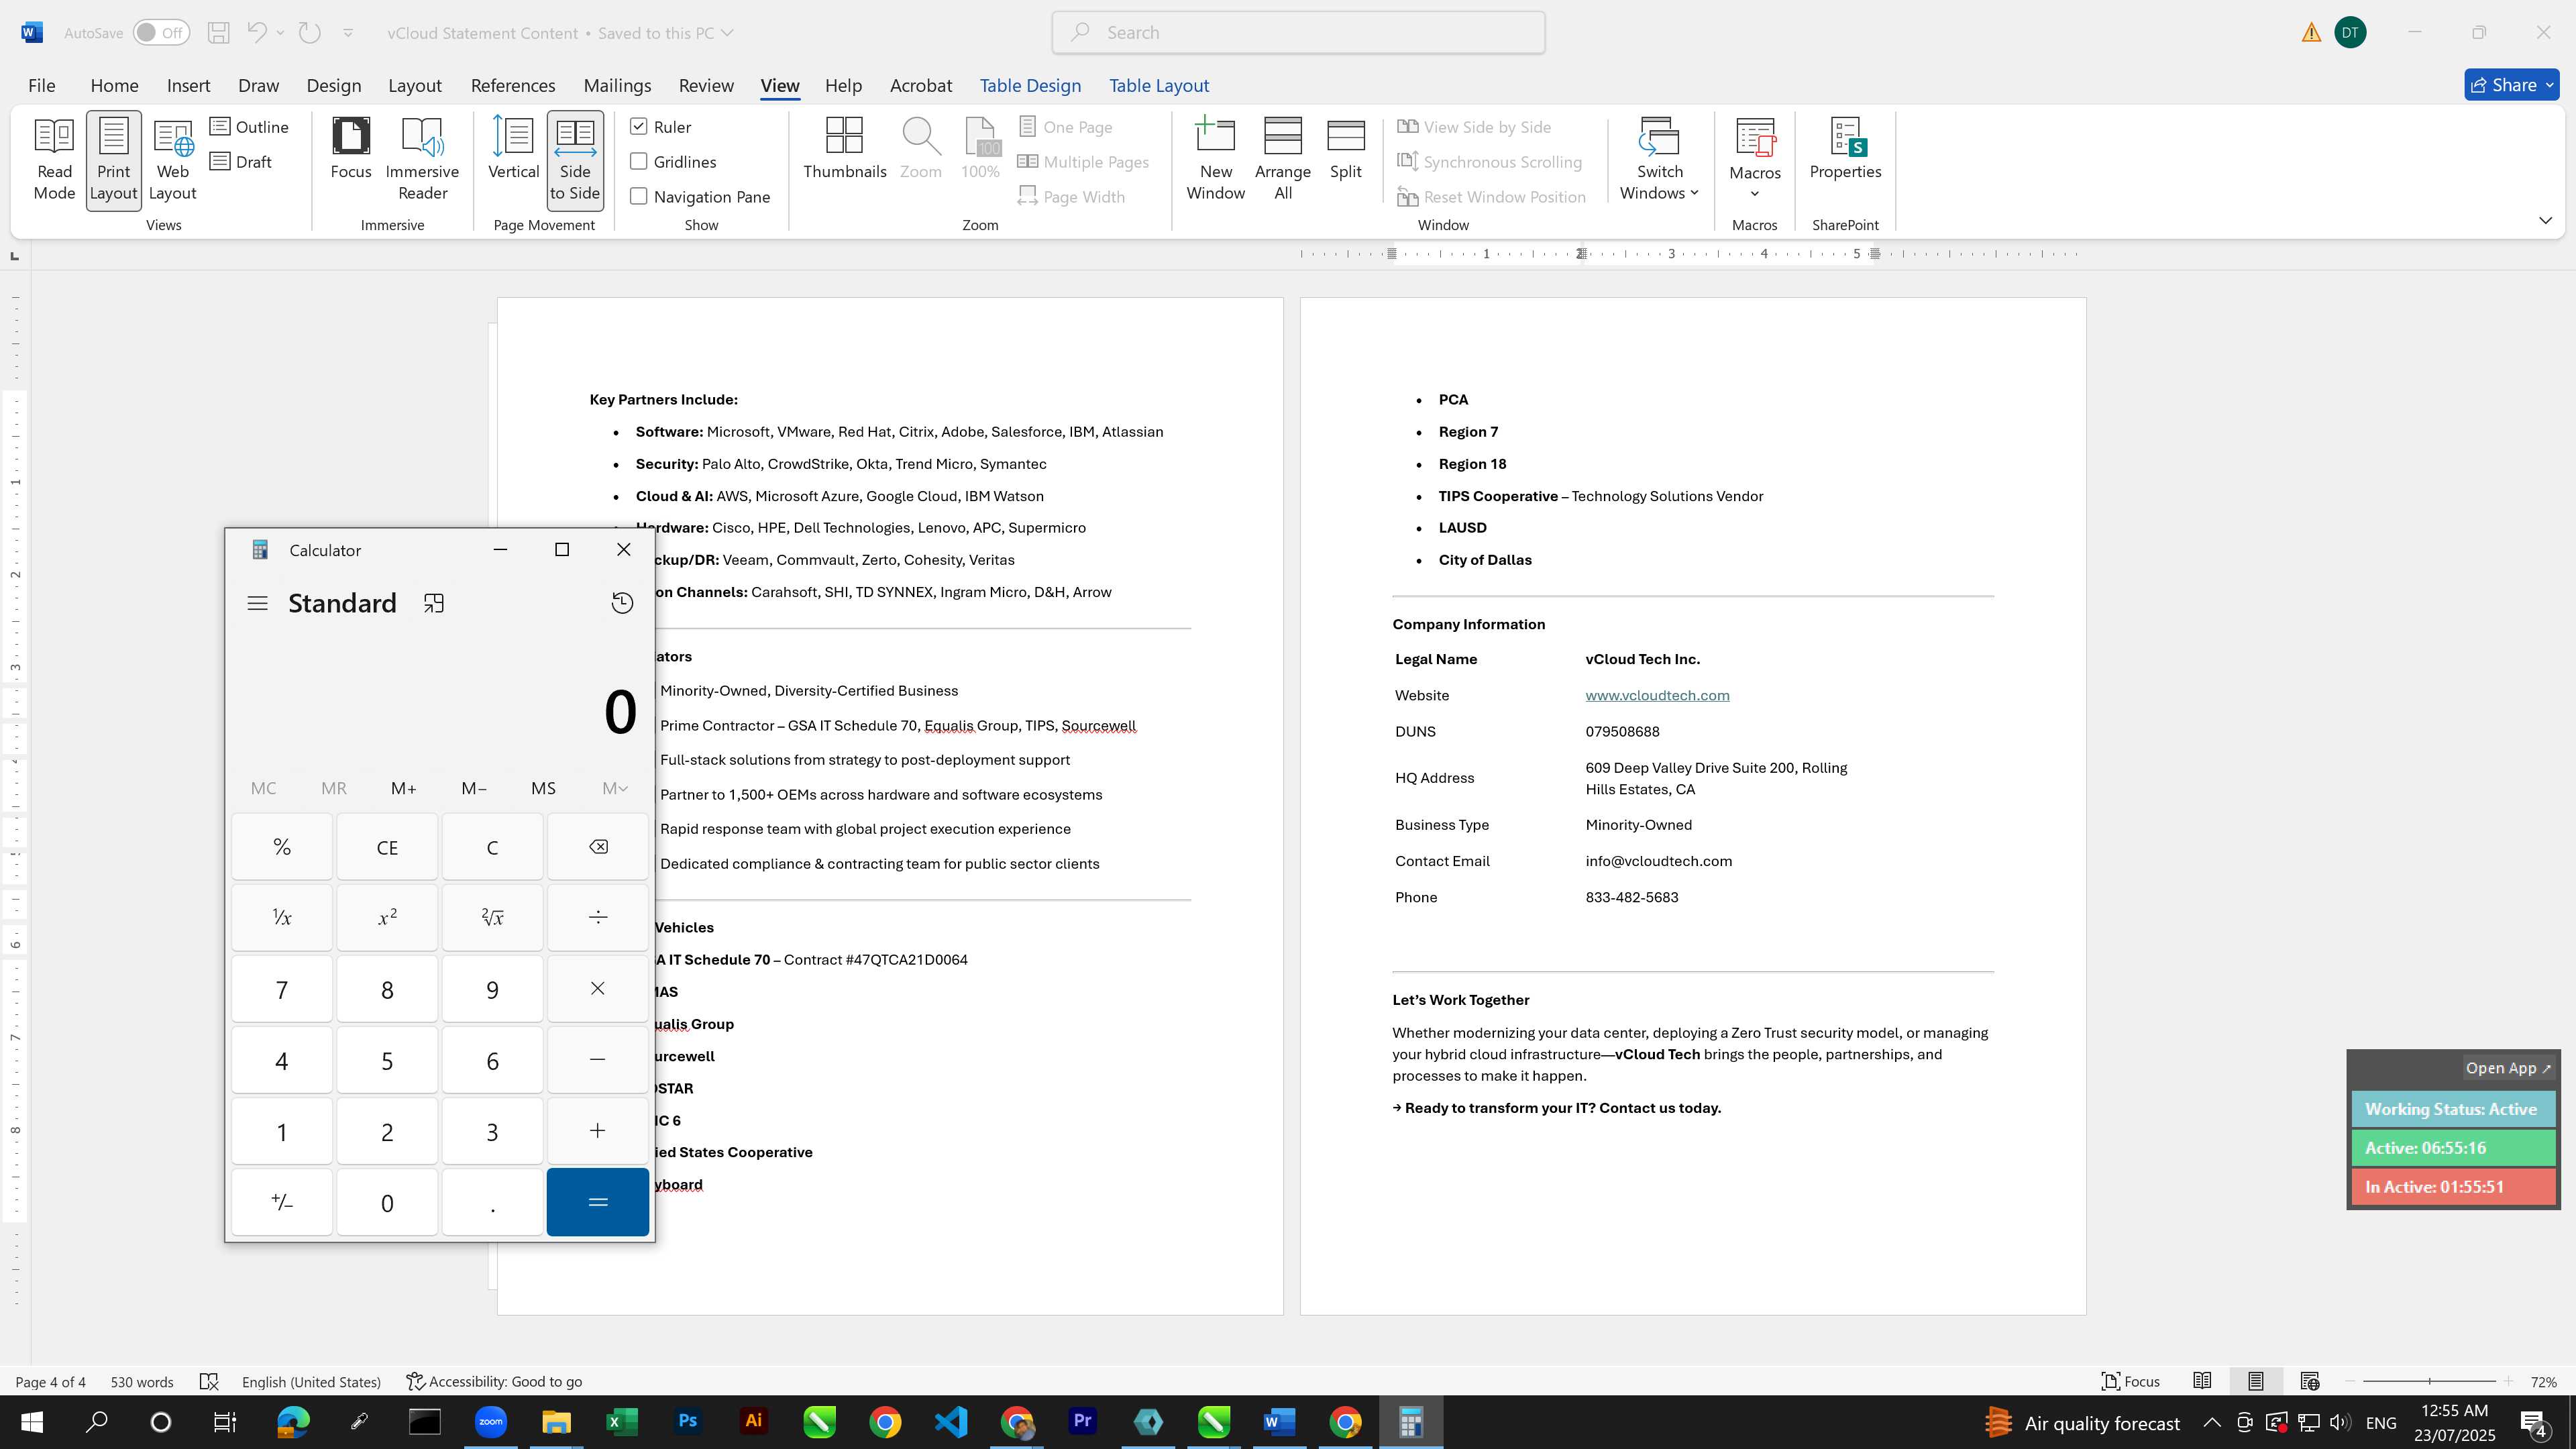Click zoom in plus on slider
The image size is (2576, 1449).
(x=2508, y=1382)
